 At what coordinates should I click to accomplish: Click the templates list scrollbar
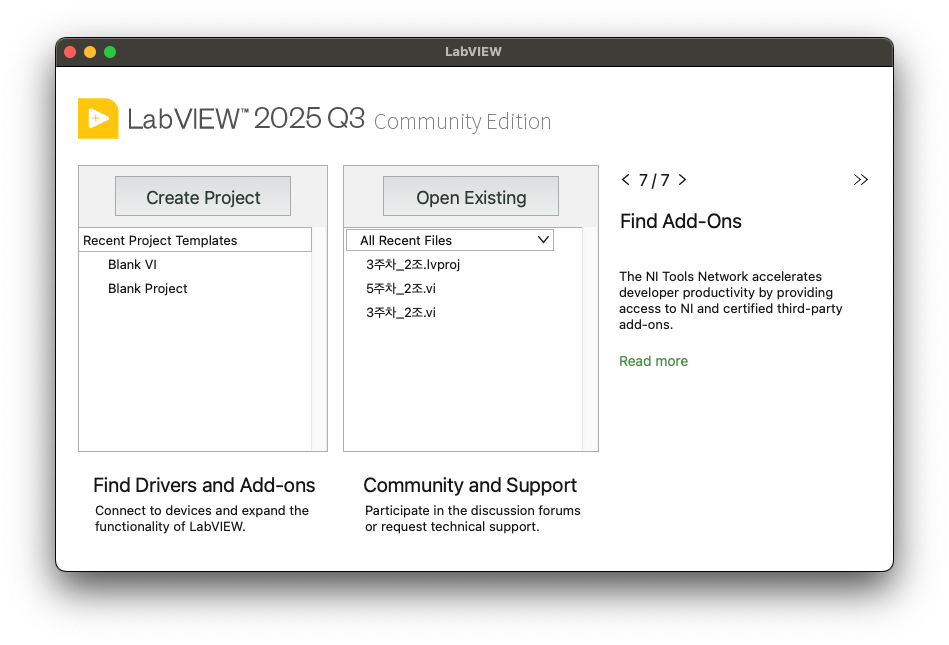(319, 339)
